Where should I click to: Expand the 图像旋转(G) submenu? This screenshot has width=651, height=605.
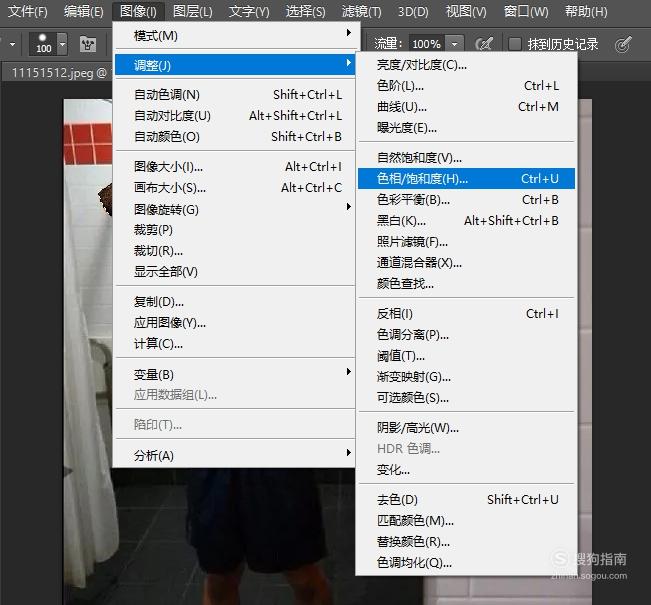click(235, 209)
